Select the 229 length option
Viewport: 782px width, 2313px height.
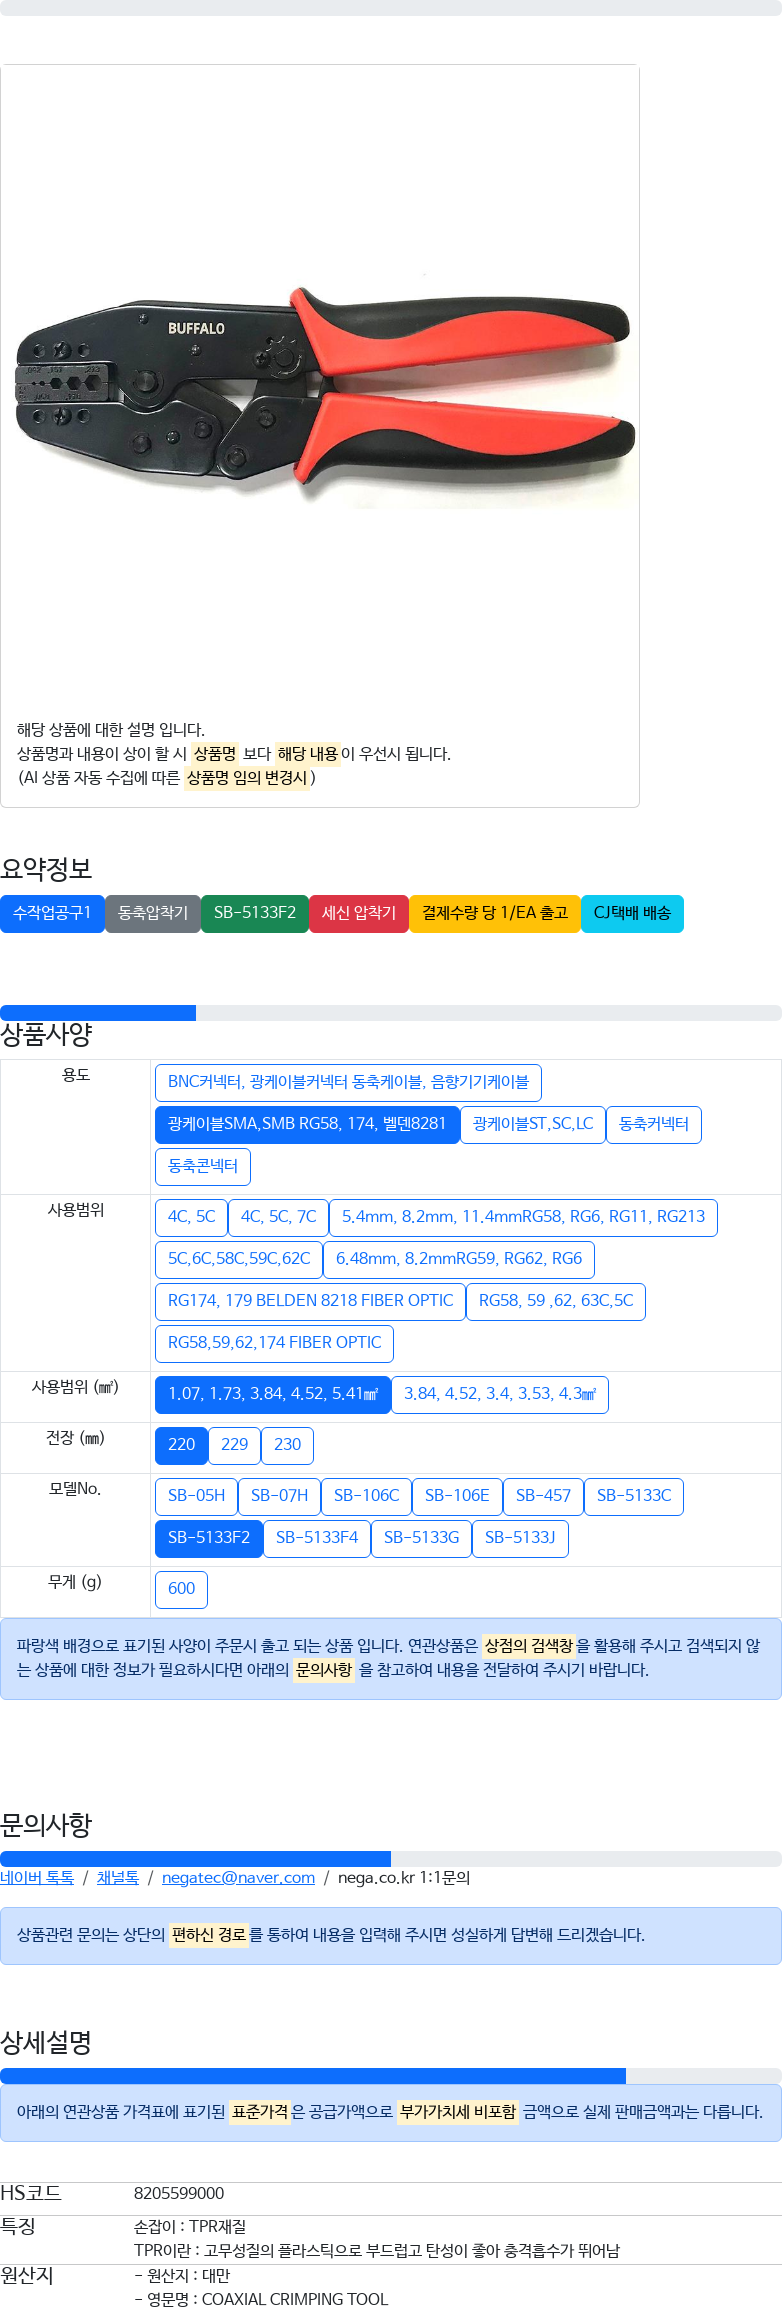(235, 1445)
